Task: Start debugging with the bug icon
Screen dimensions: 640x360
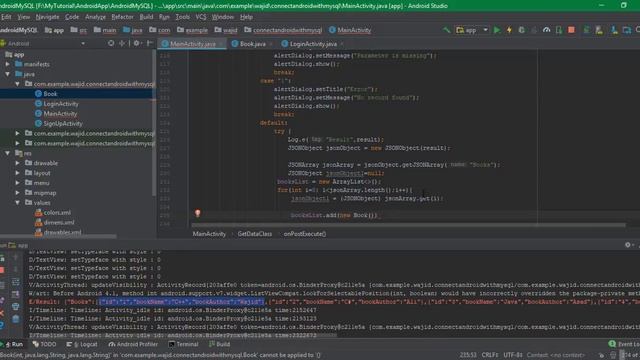Action: tap(521, 30)
